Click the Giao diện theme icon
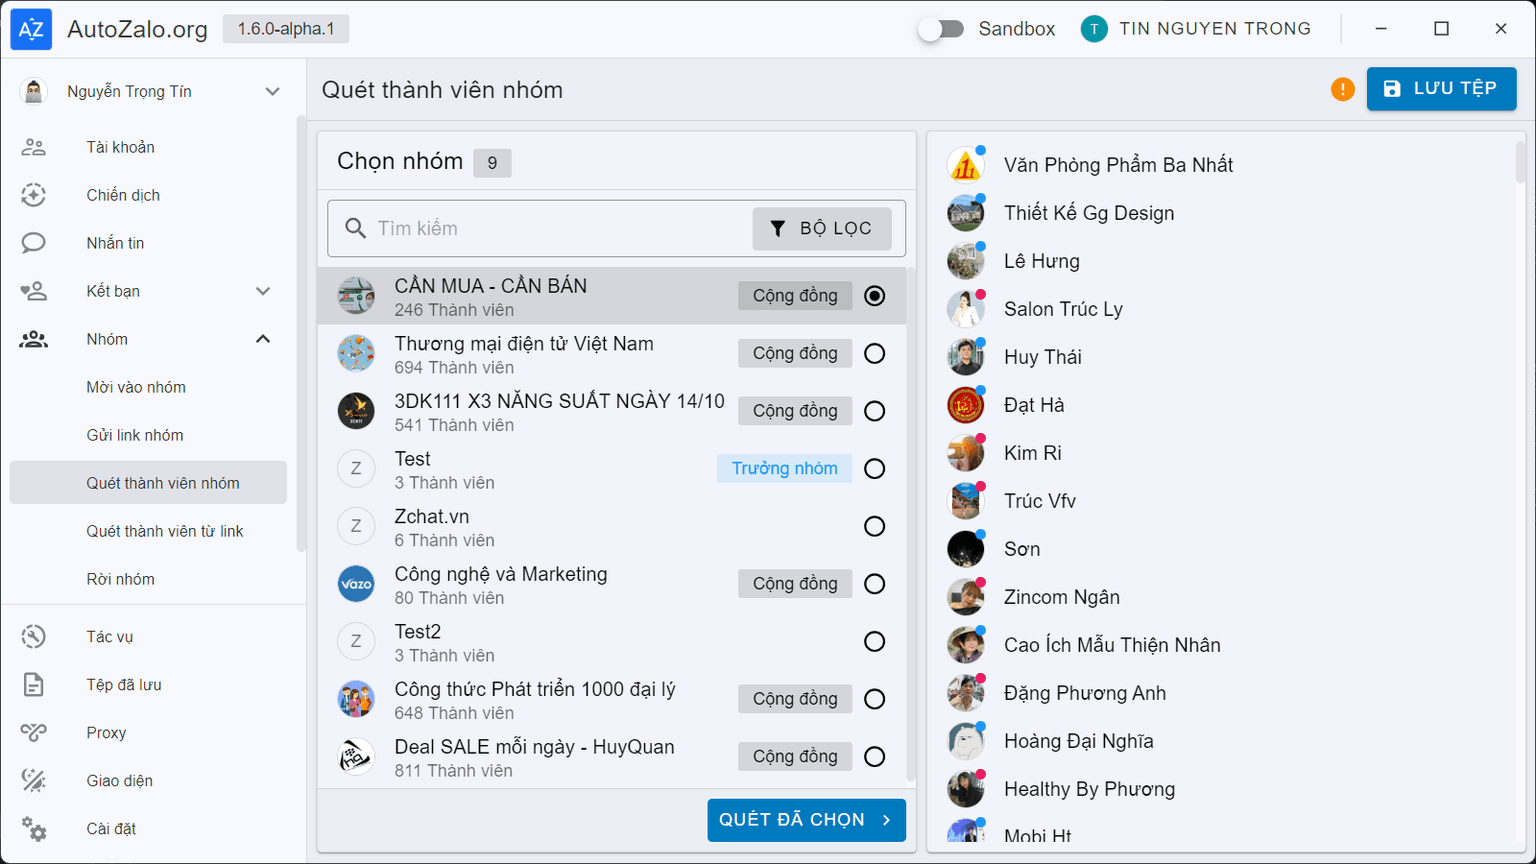This screenshot has height=864, width=1536. point(34,781)
